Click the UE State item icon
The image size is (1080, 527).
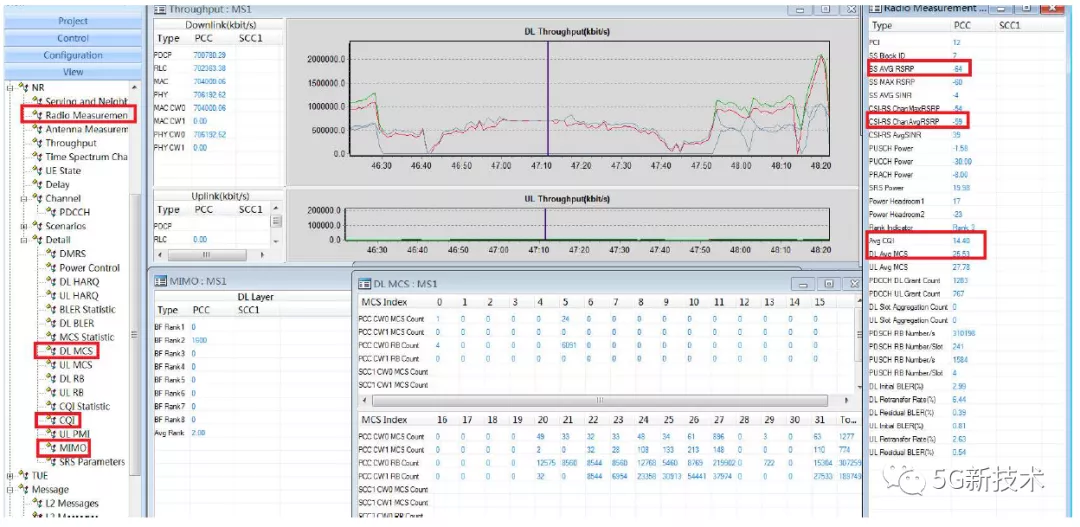37,170
